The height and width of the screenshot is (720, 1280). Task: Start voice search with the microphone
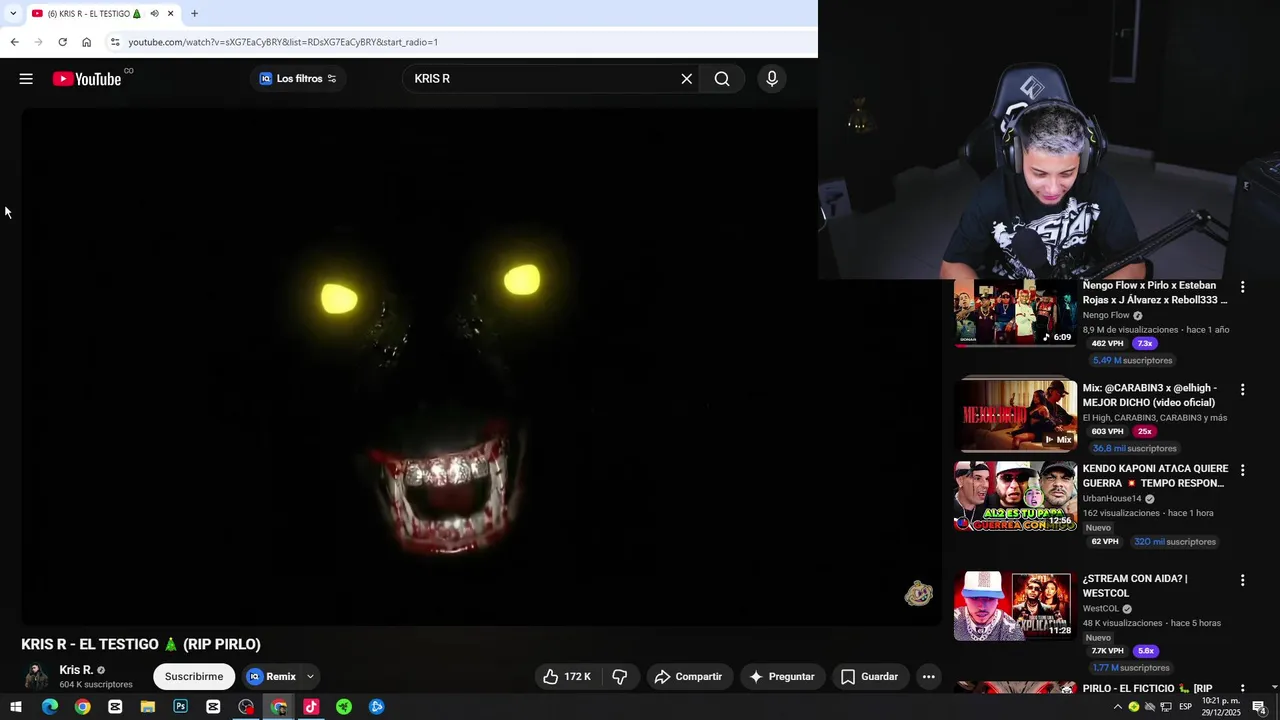[771, 79]
